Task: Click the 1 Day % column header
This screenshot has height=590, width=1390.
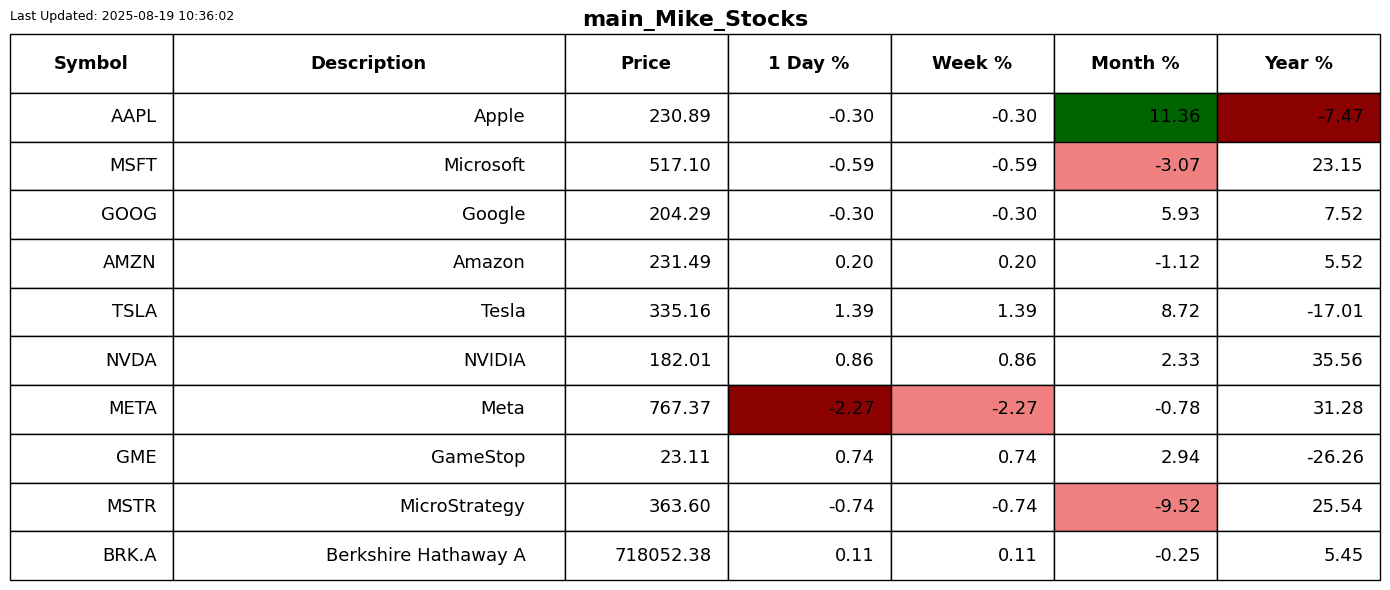Action: pos(809,64)
